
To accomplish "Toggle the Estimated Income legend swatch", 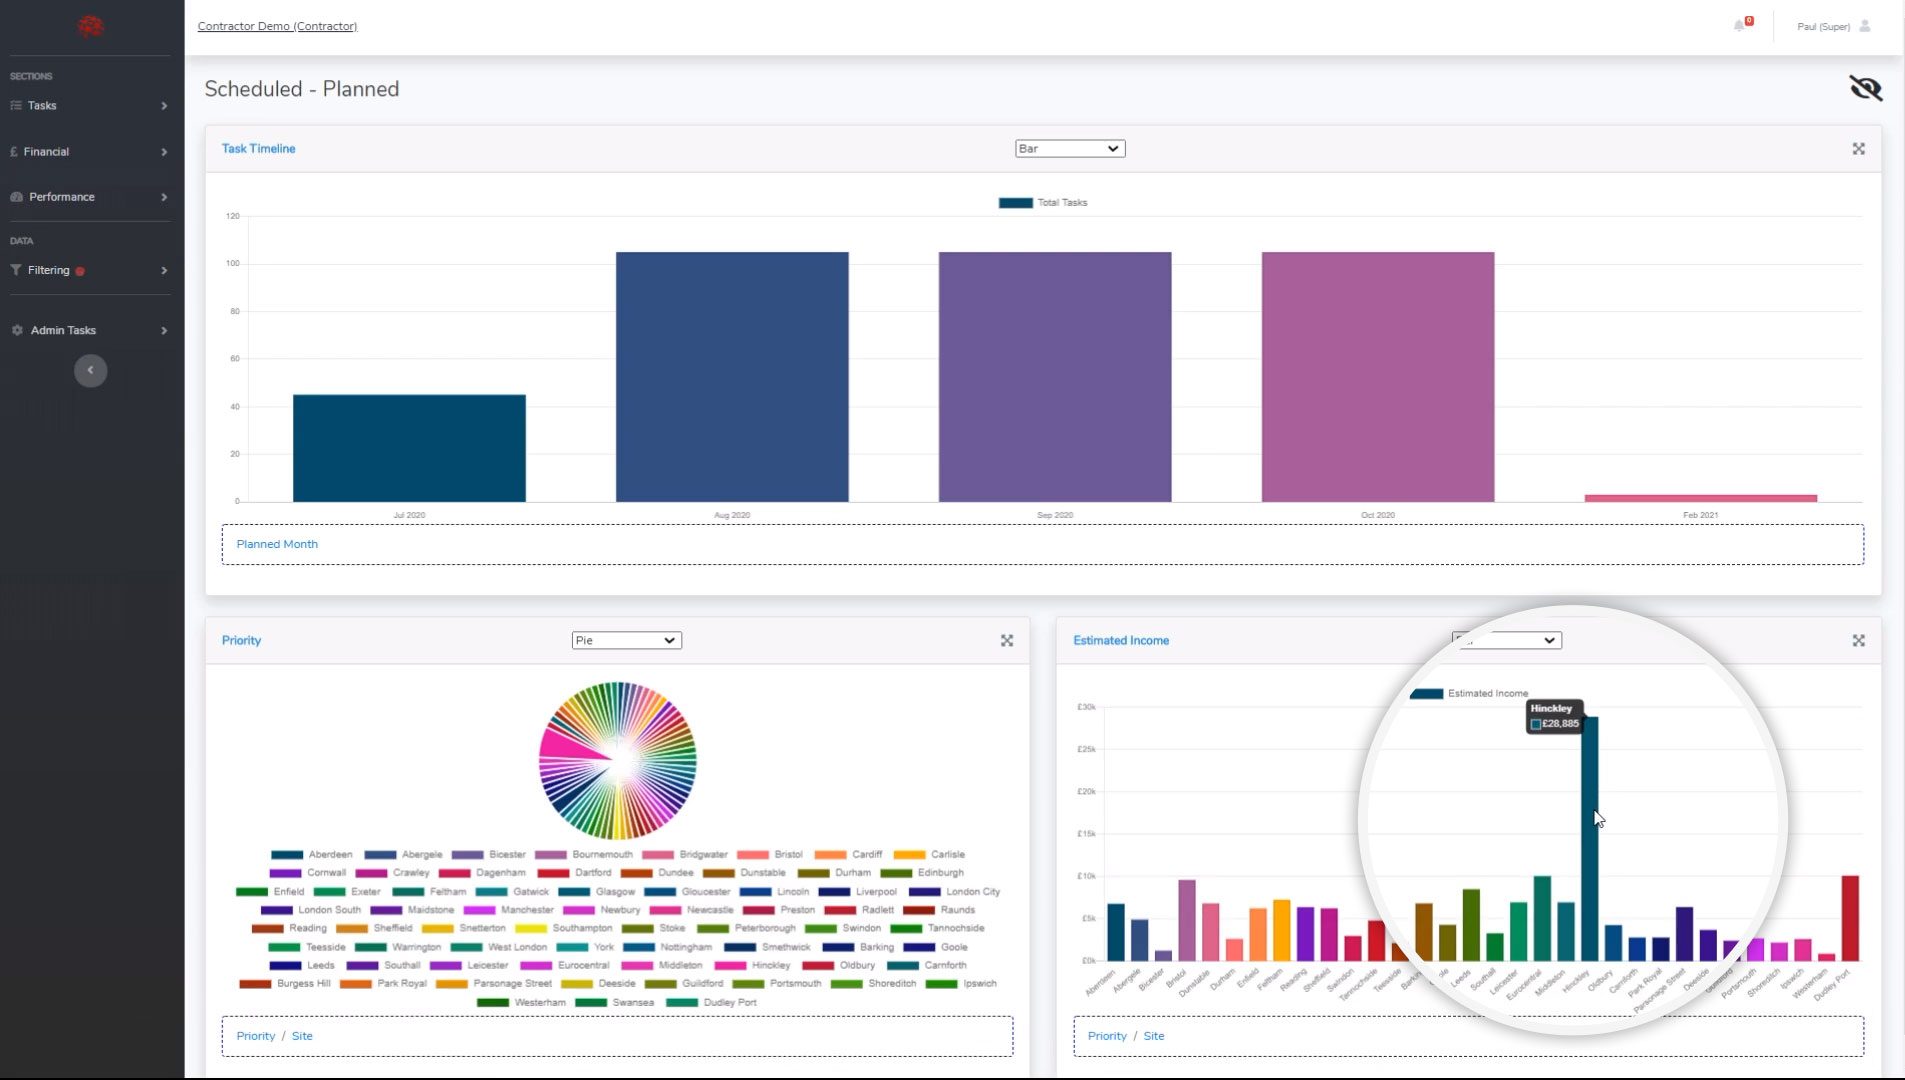I will (x=1426, y=693).
